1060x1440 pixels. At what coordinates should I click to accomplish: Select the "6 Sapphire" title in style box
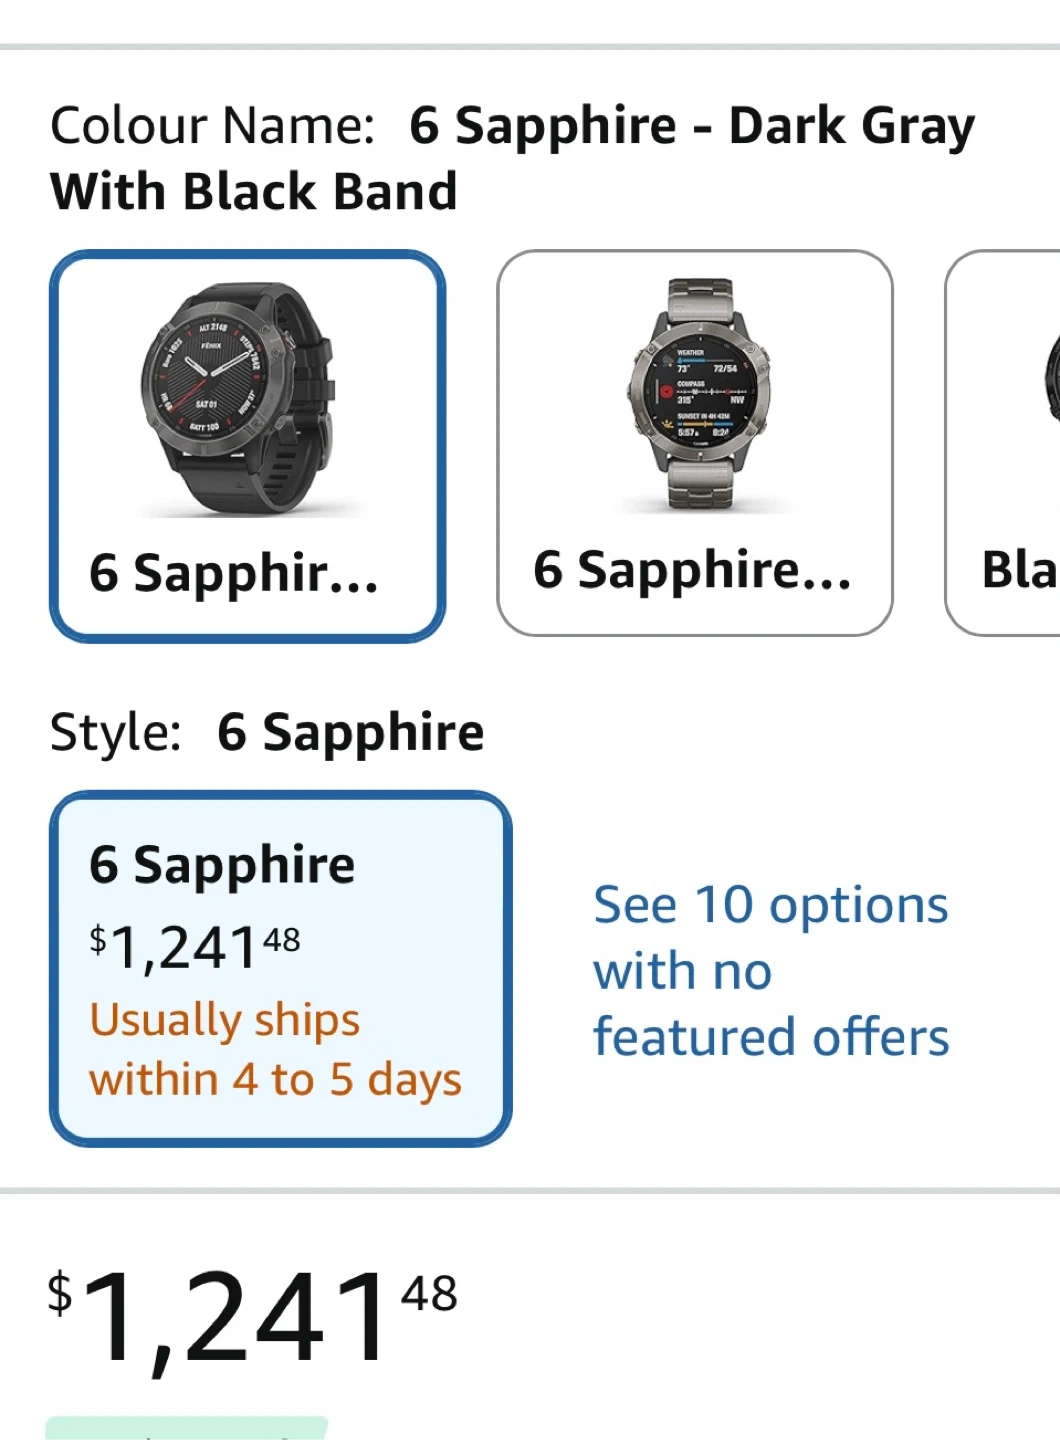[x=222, y=864]
